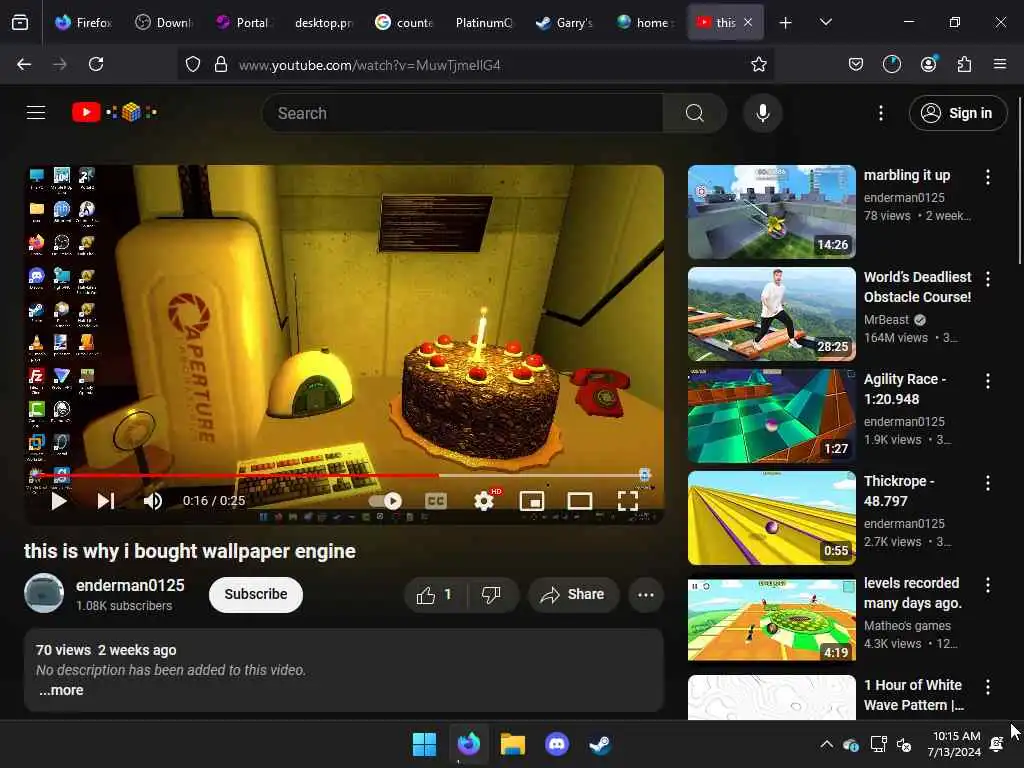
Task: Switch to the Firefox tab
Action: click(x=84, y=23)
